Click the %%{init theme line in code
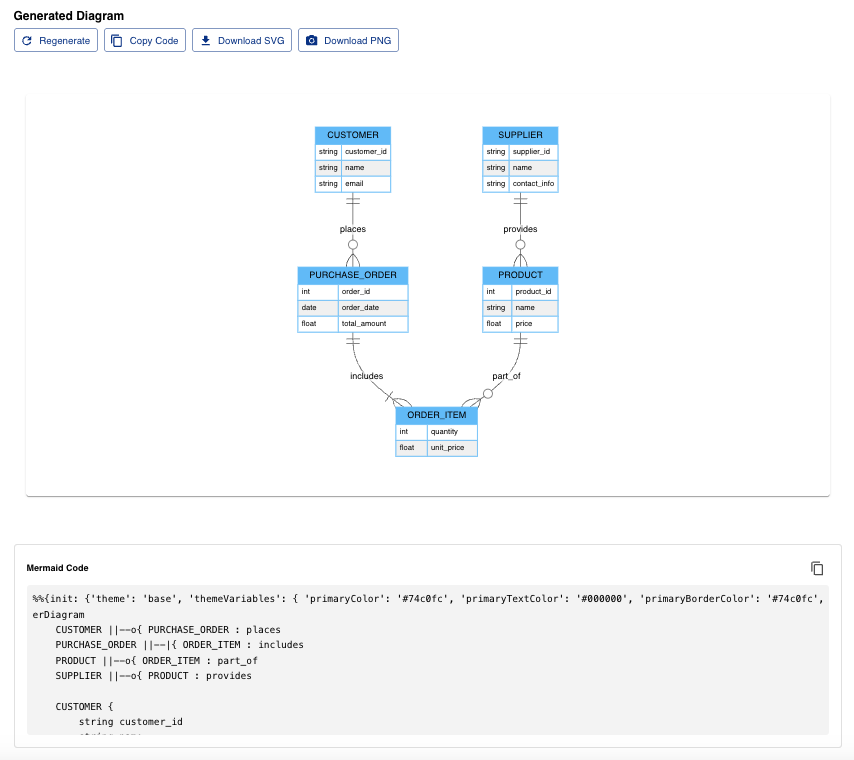854x760 pixels. [428, 599]
